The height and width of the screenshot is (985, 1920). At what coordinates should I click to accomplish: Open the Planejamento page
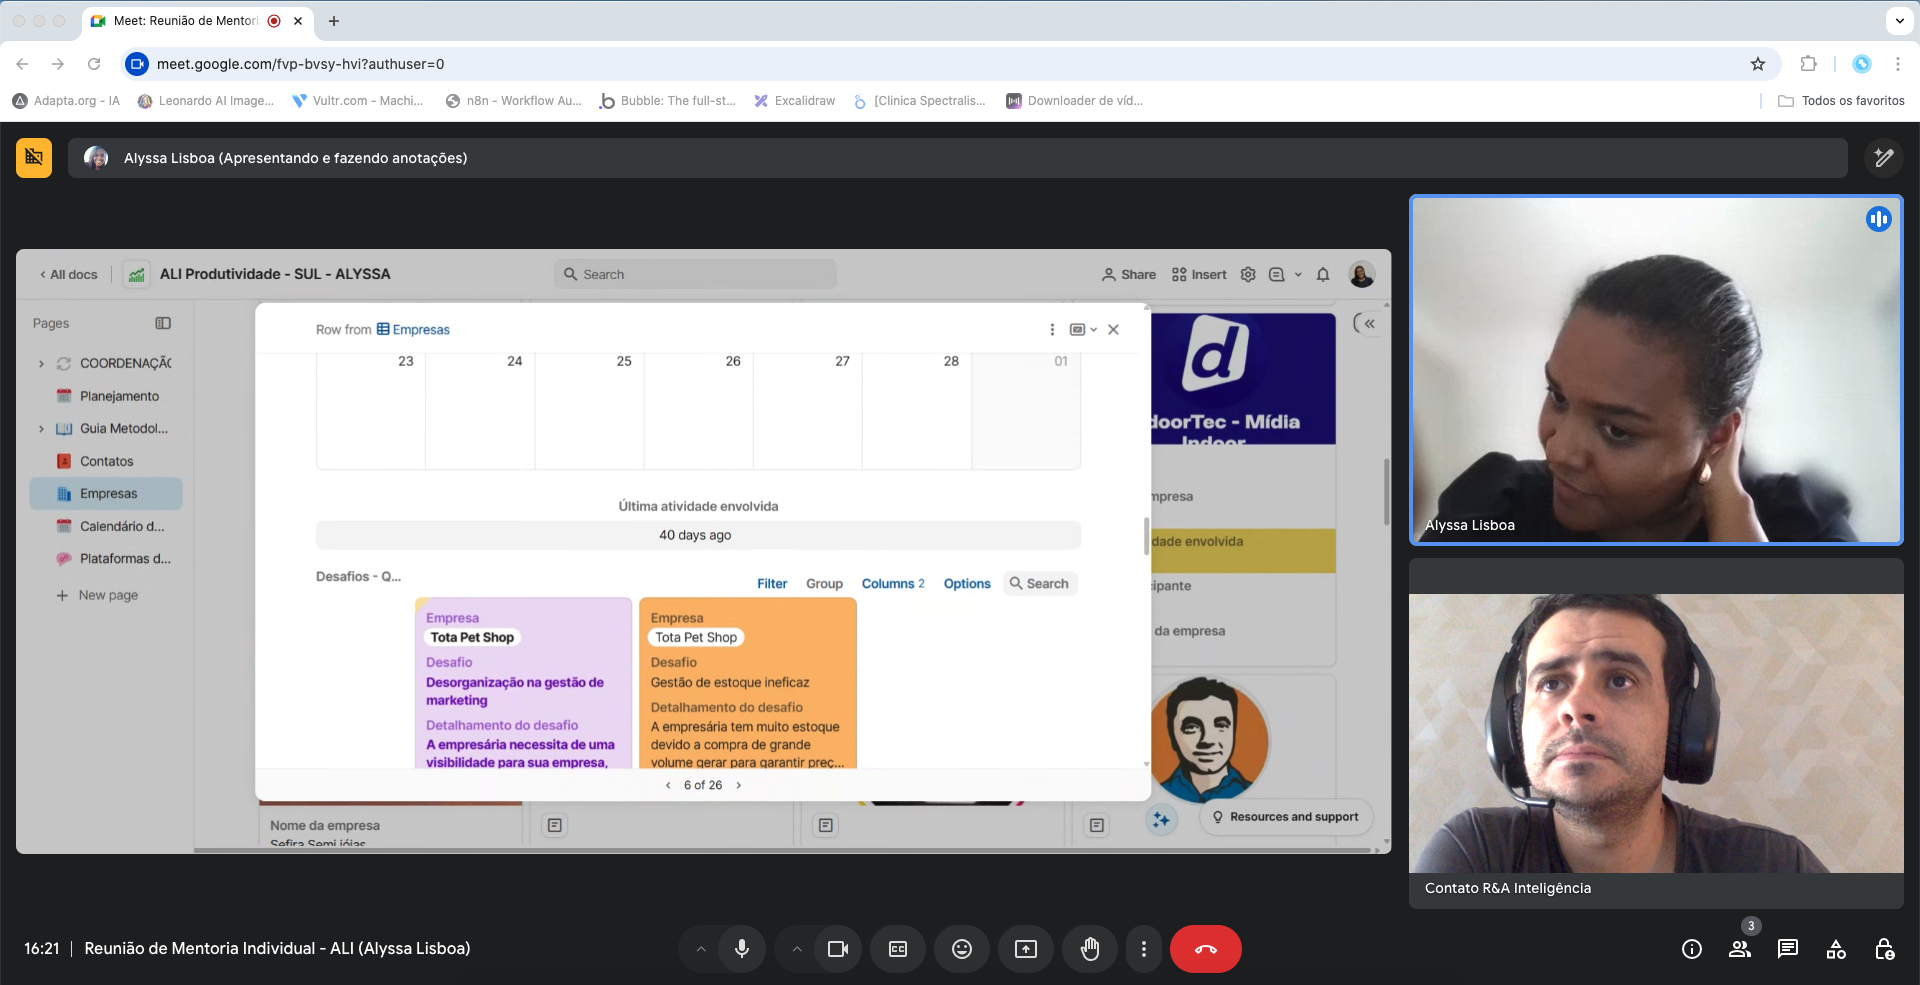pos(119,396)
